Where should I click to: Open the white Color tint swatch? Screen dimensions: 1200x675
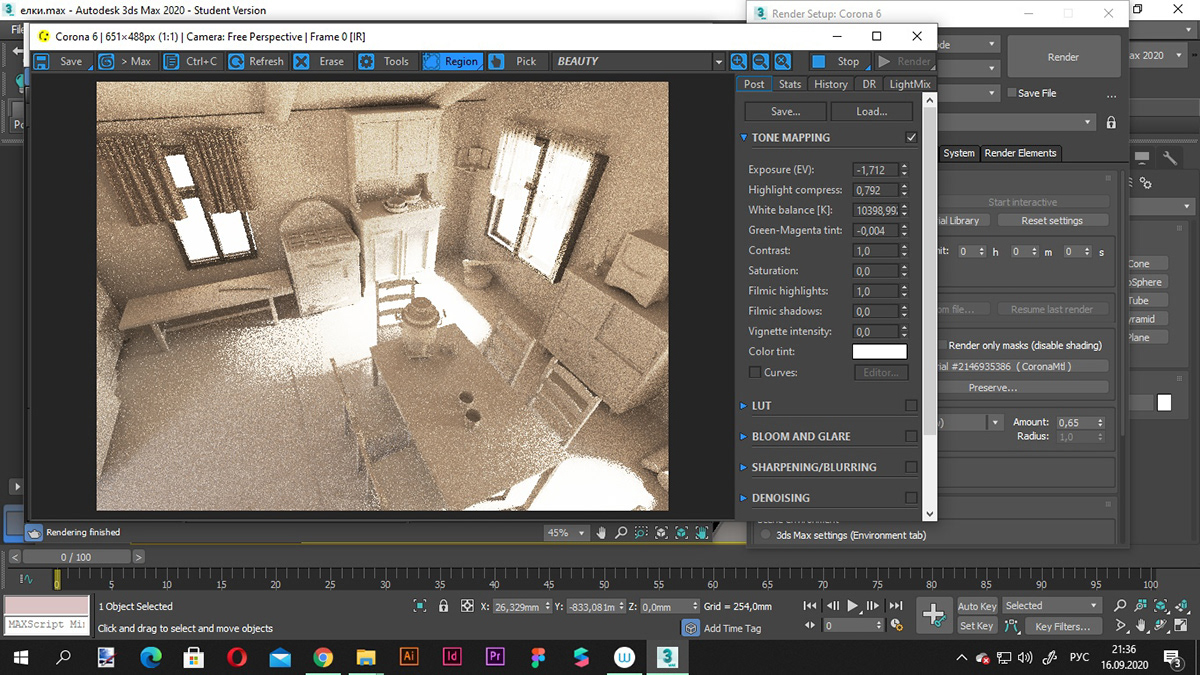879,352
